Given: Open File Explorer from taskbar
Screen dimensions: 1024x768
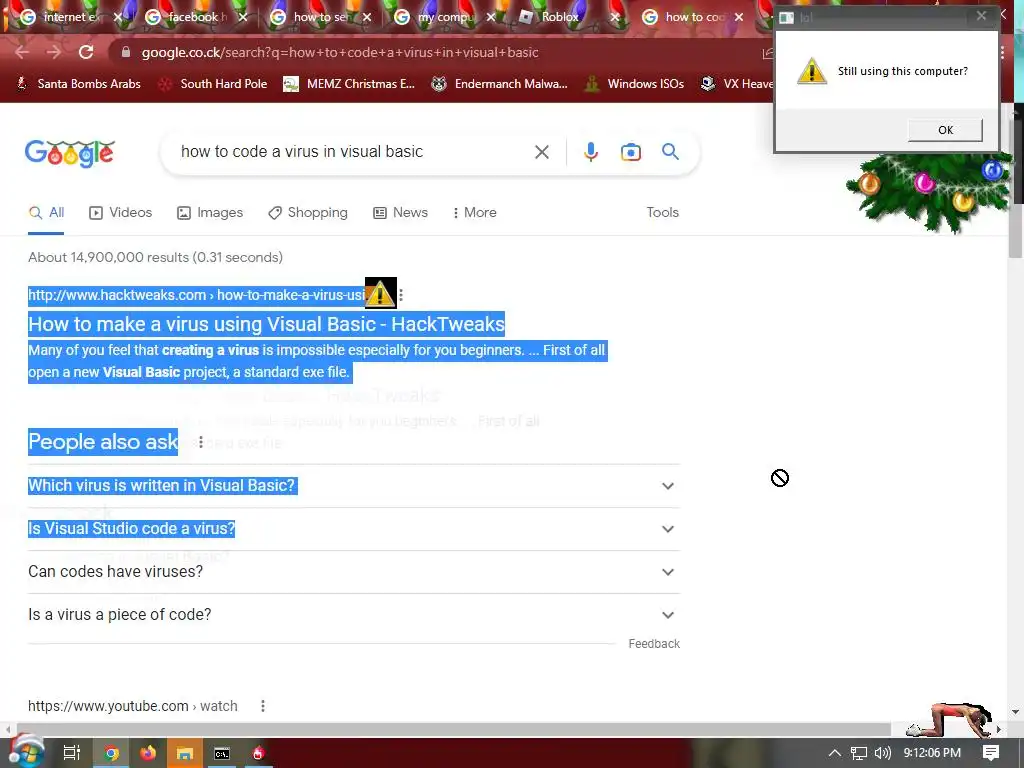Looking at the screenshot, I should point(185,753).
